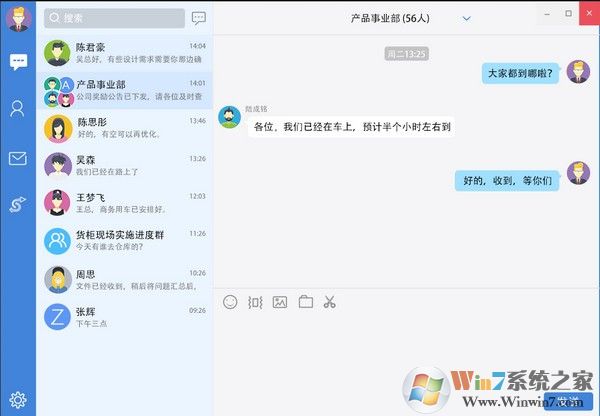This screenshot has height=416, width=600.
Task: Click 陆成铭's avatar in the chat
Action: 230,116
